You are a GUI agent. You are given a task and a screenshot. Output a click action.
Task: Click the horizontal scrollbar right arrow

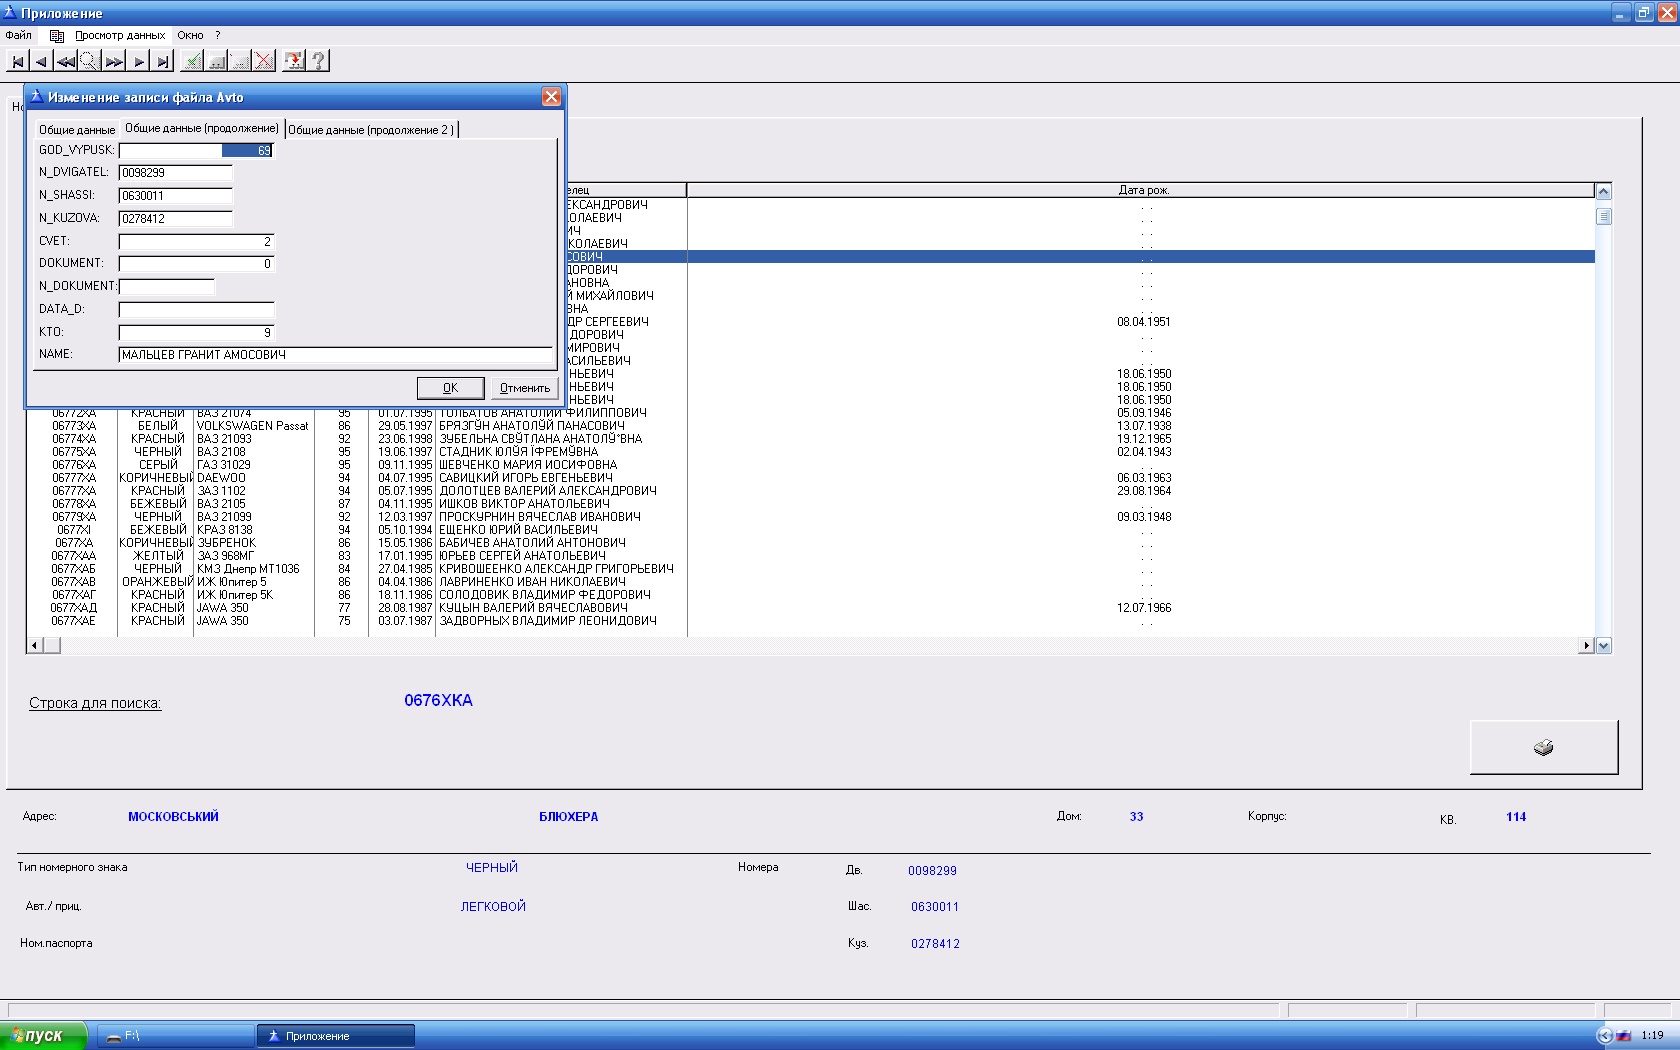pyautogui.click(x=1586, y=646)
